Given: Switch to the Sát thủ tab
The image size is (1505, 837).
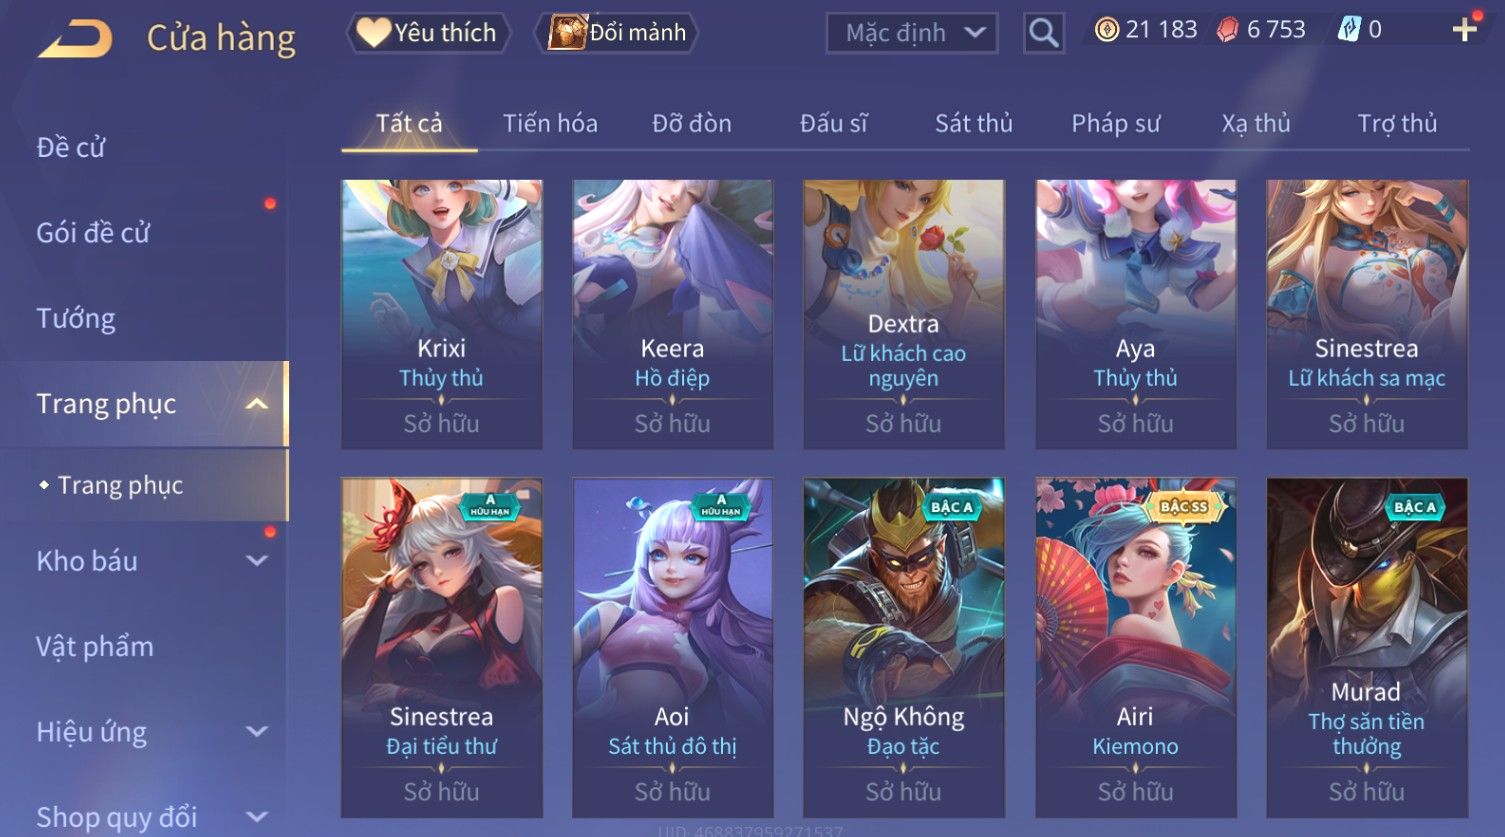Looking at the screenshot, I should [x=973, y=124].
